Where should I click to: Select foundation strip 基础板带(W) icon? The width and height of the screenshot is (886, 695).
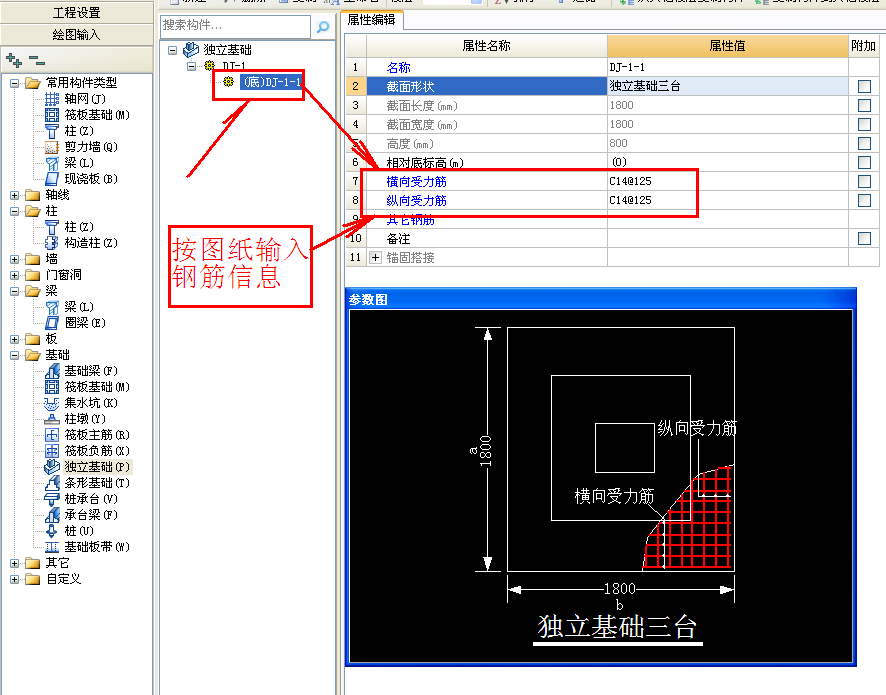pos(51,547)
